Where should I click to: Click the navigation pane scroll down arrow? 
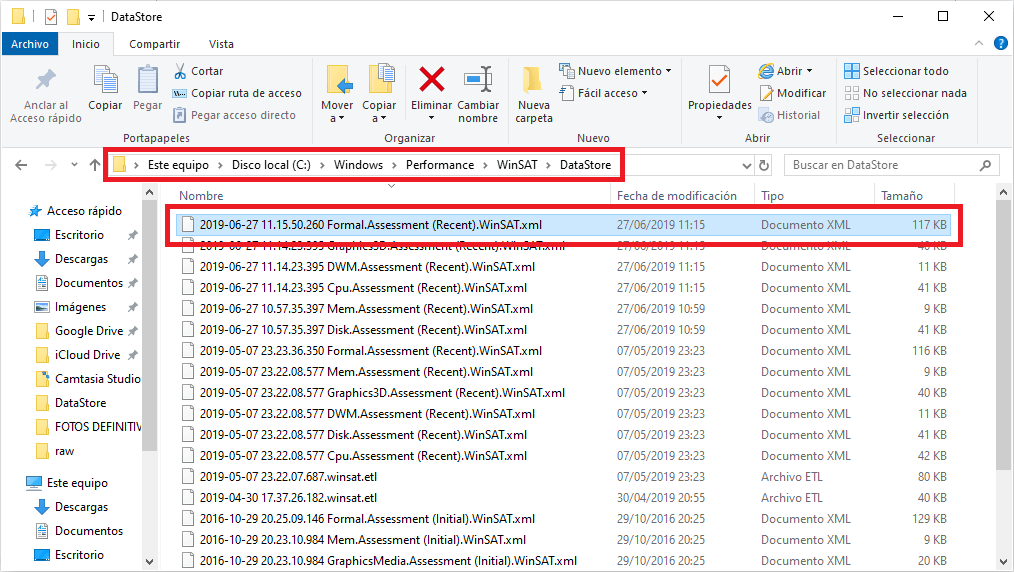point(149,562)
